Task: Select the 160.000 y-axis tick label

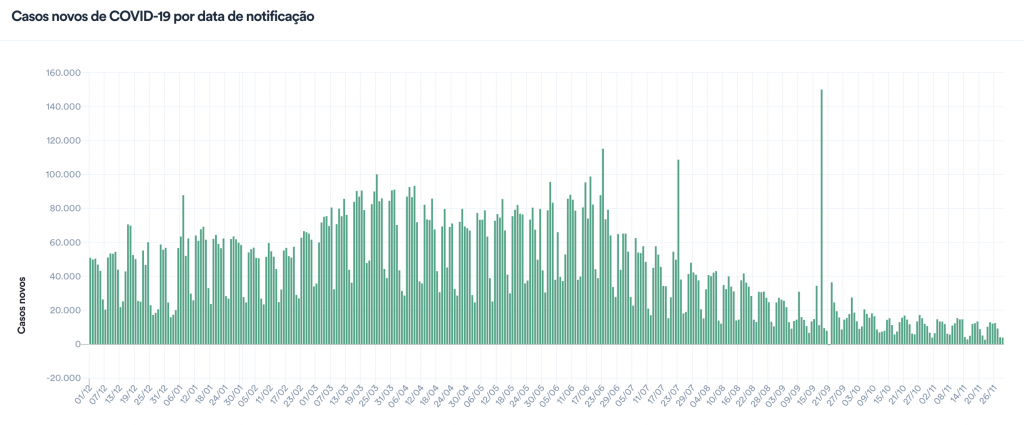Action: 62,73
